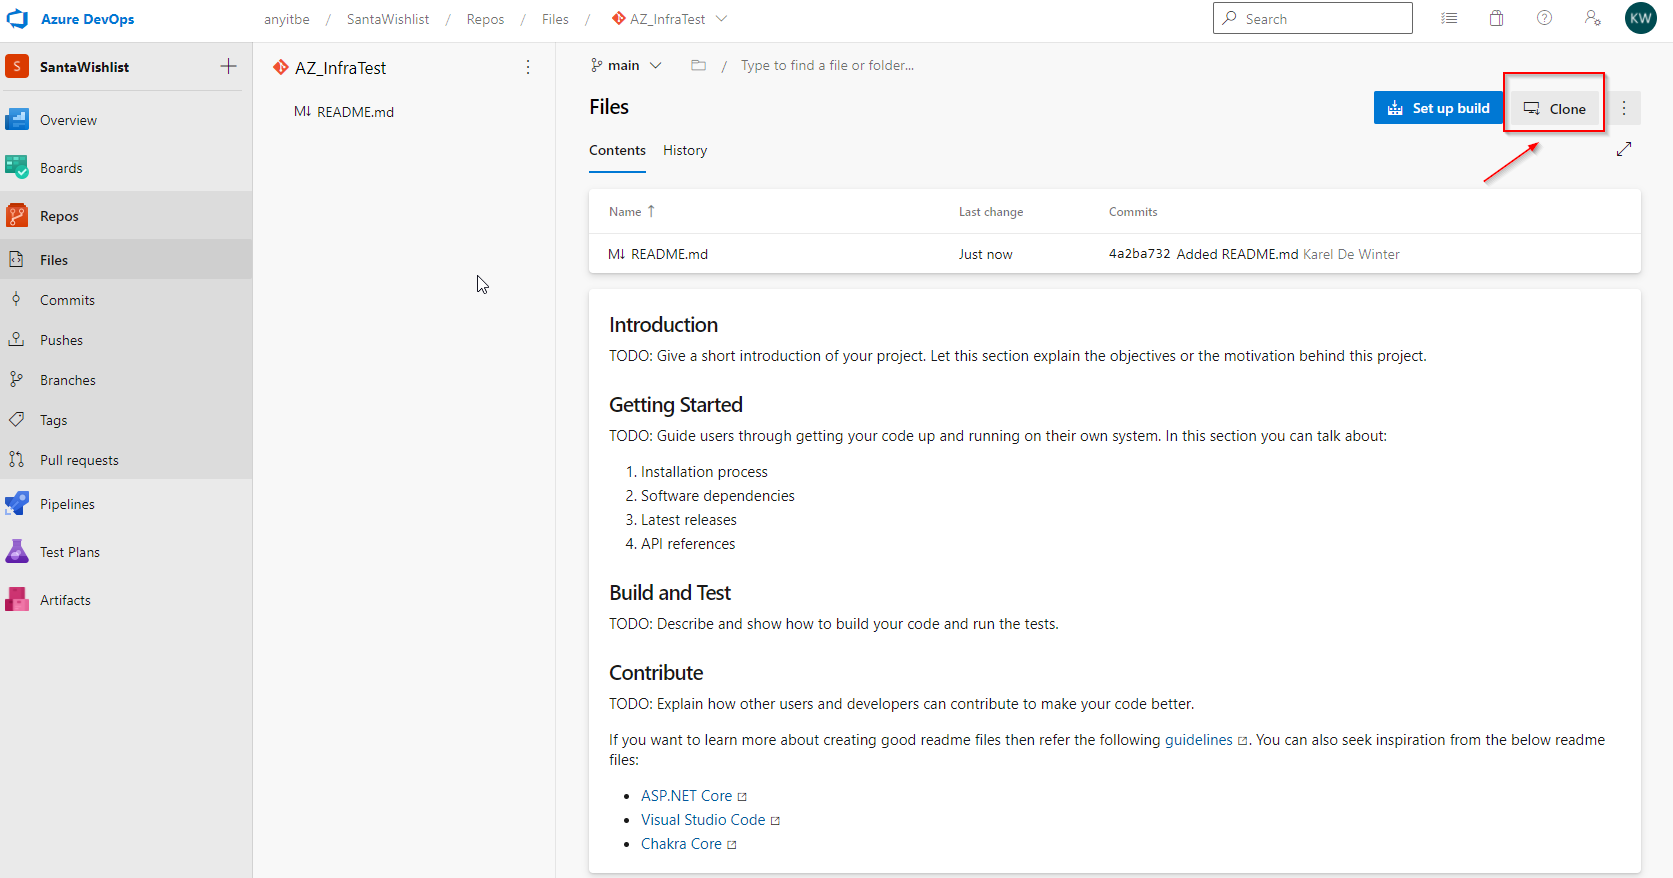Sort files by Name column

click(x=631, y=212)
